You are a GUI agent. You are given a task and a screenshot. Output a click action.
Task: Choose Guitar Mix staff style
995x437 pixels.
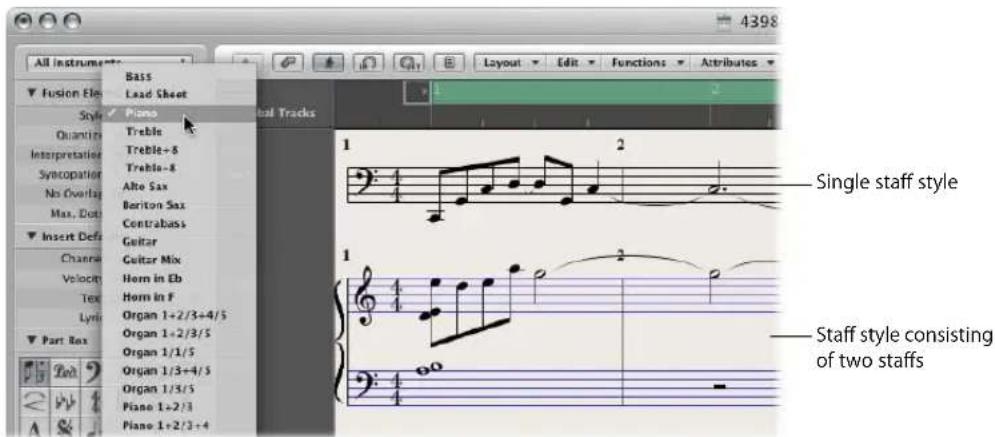coord(178,260)
